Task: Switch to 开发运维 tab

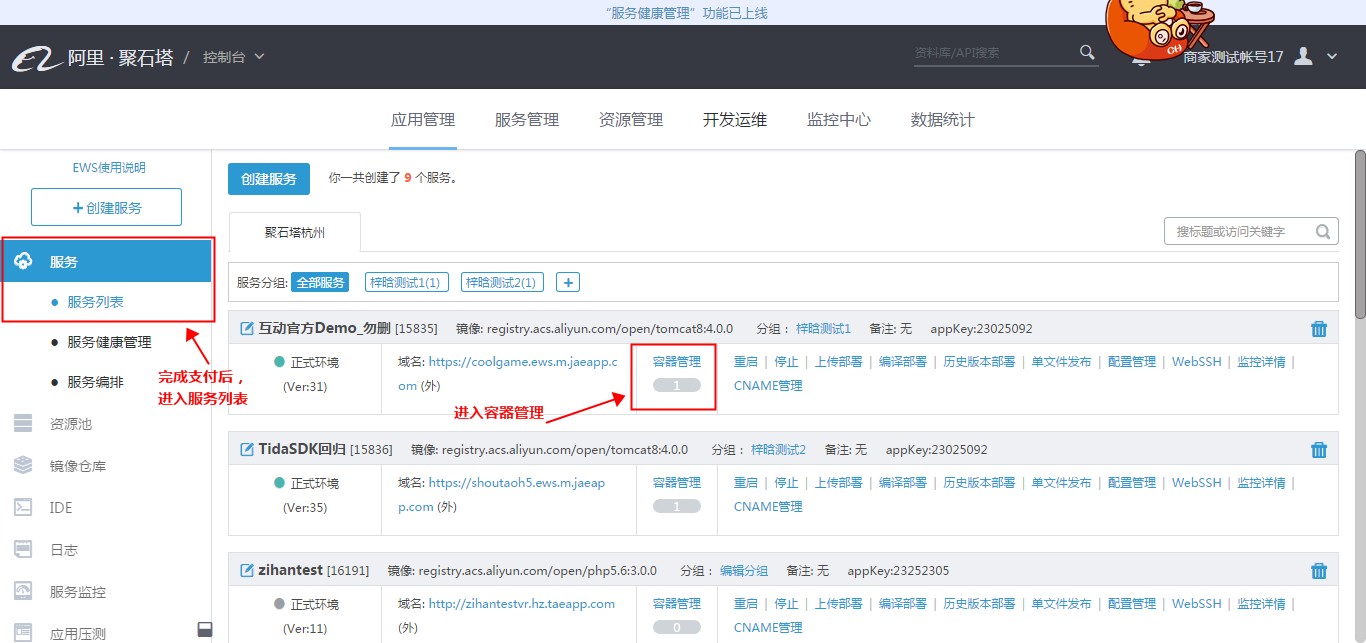Action: (735, 120)
